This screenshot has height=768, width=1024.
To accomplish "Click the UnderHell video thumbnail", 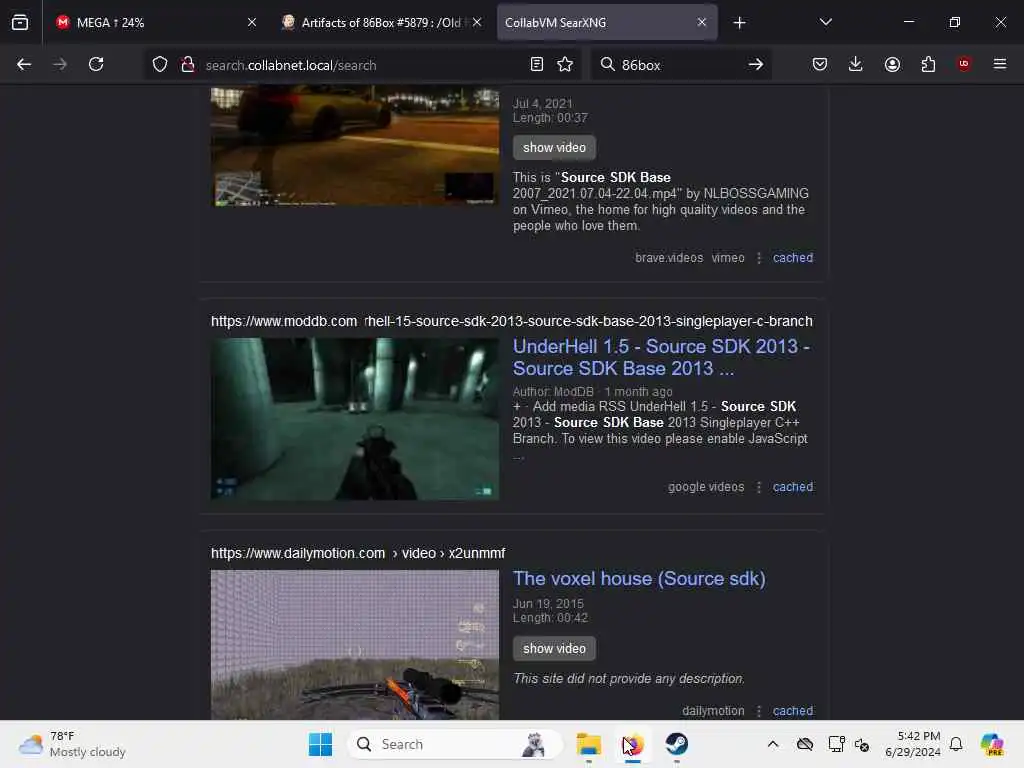I will (355, 419).
